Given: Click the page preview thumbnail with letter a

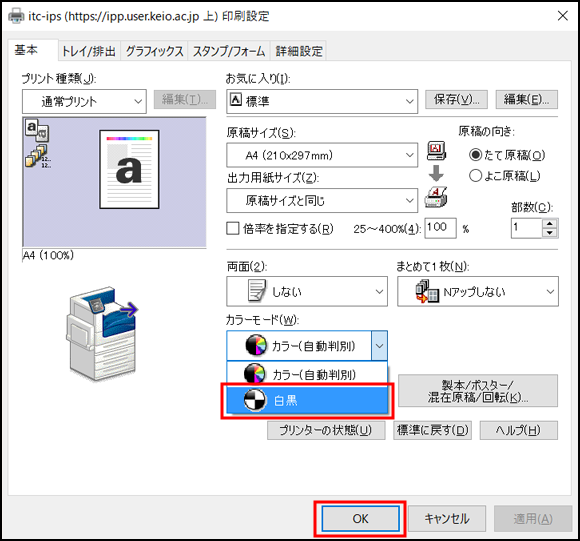Looking at the screenshot, I should (x=129, y=169).
